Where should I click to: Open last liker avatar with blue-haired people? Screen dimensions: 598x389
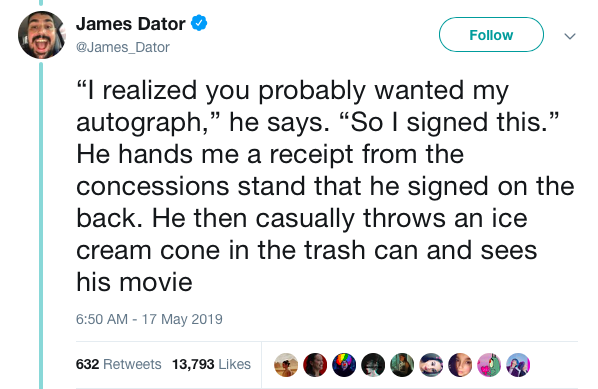click(518, 365)
